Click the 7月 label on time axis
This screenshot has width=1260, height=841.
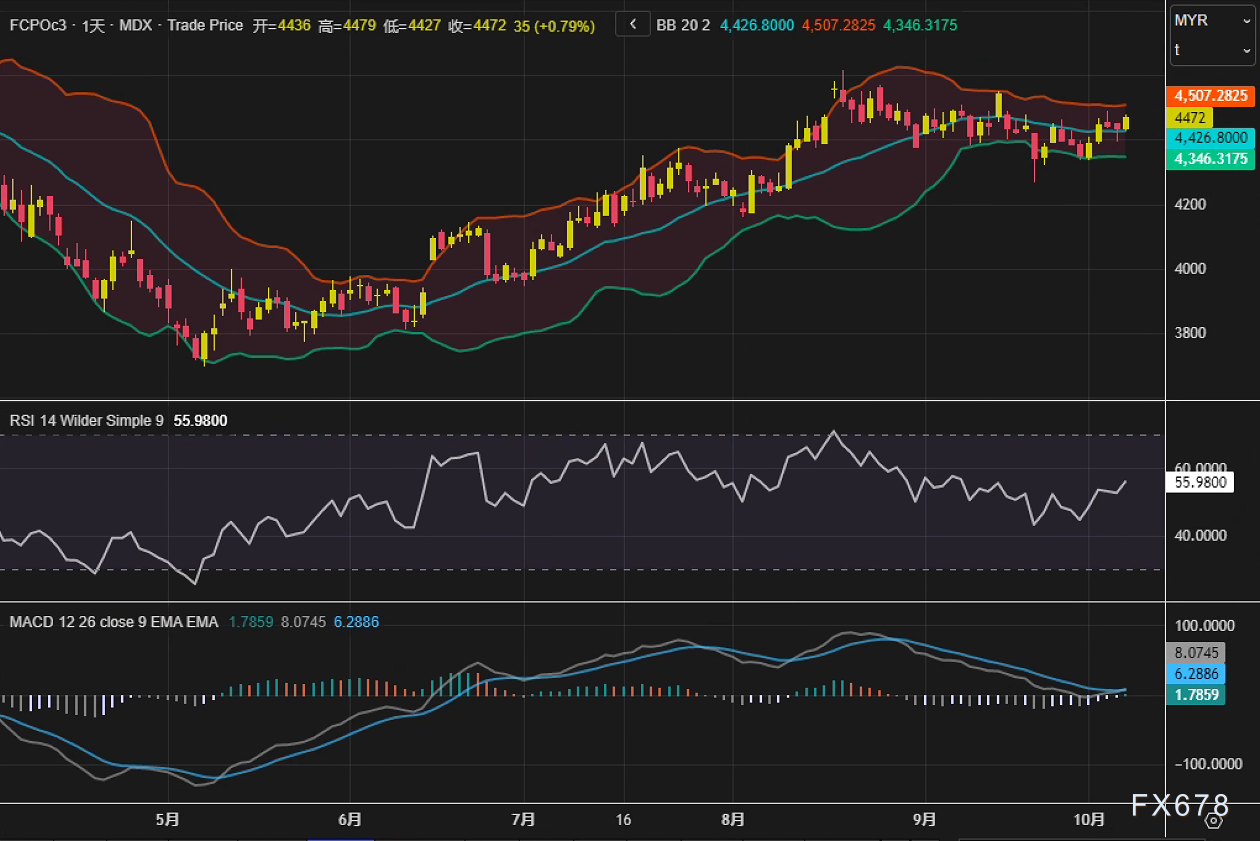(x=523, y=819)
